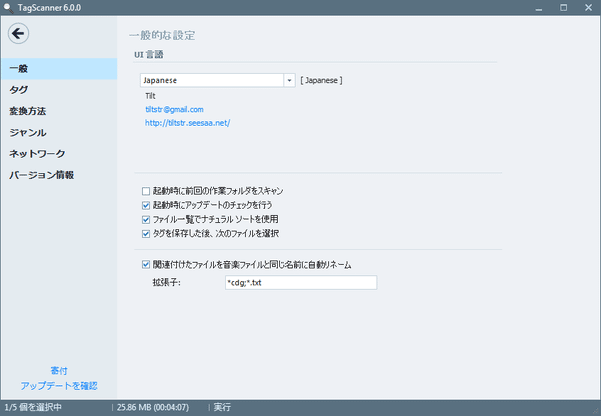Select the 一般 settings category
Viewport: 601px width, 416px height.
click(59, 69)
